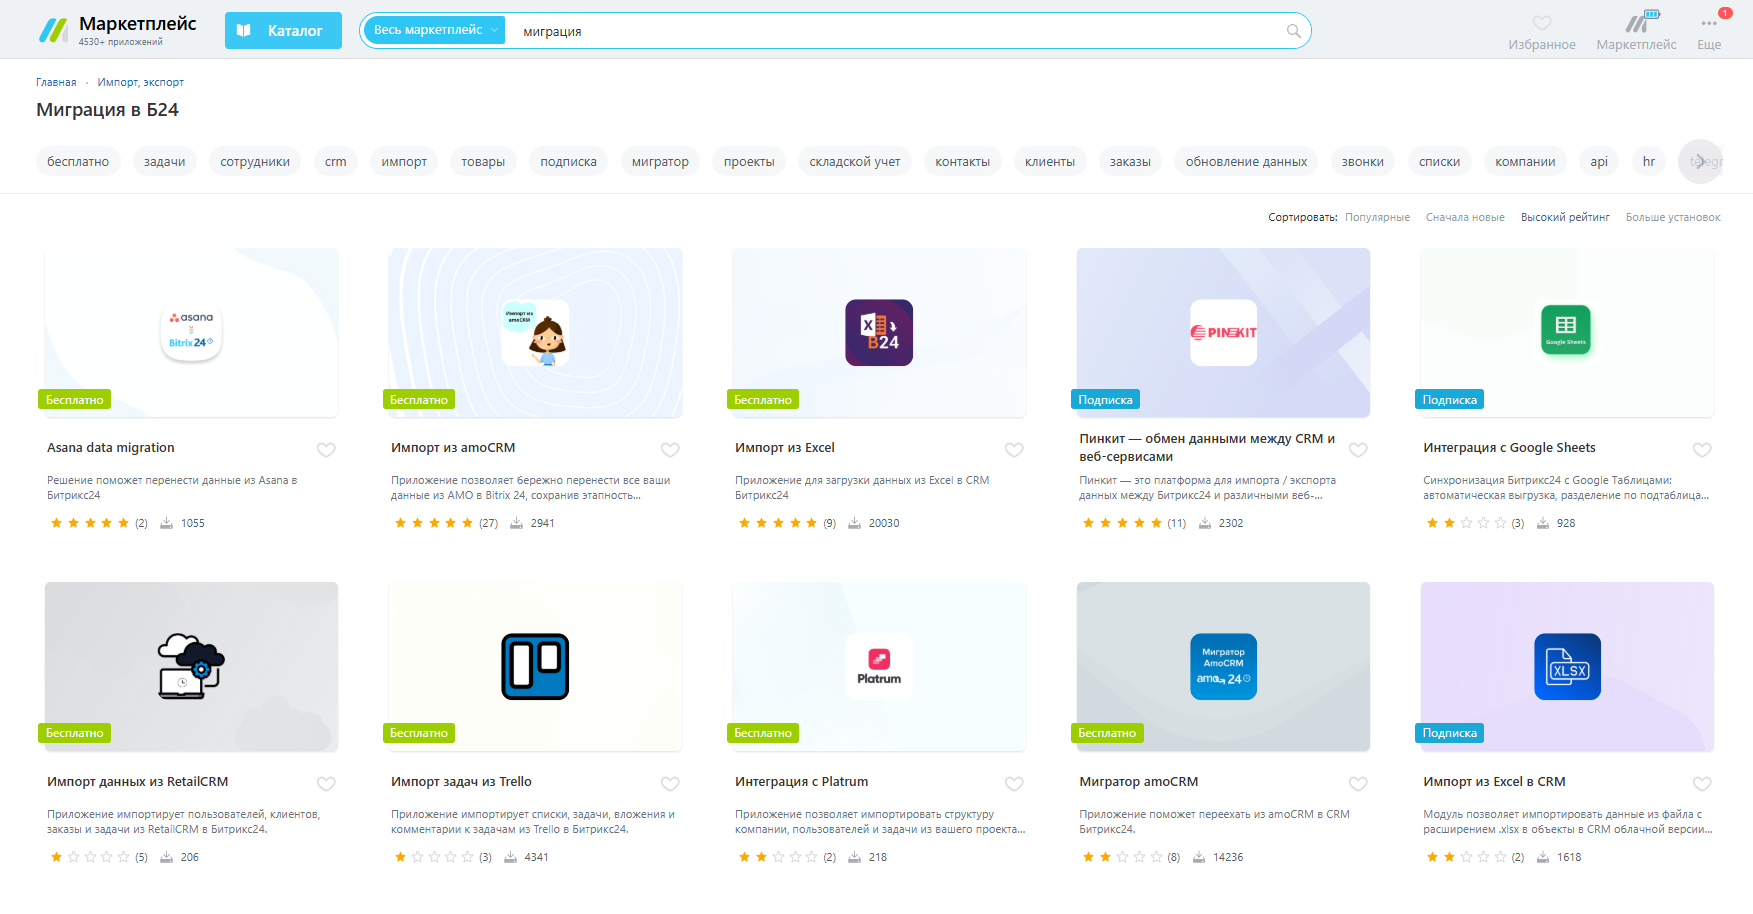Click star rating of Импорт из amoCRM
Screen dimensions: 1753x914
pos(434,523)
